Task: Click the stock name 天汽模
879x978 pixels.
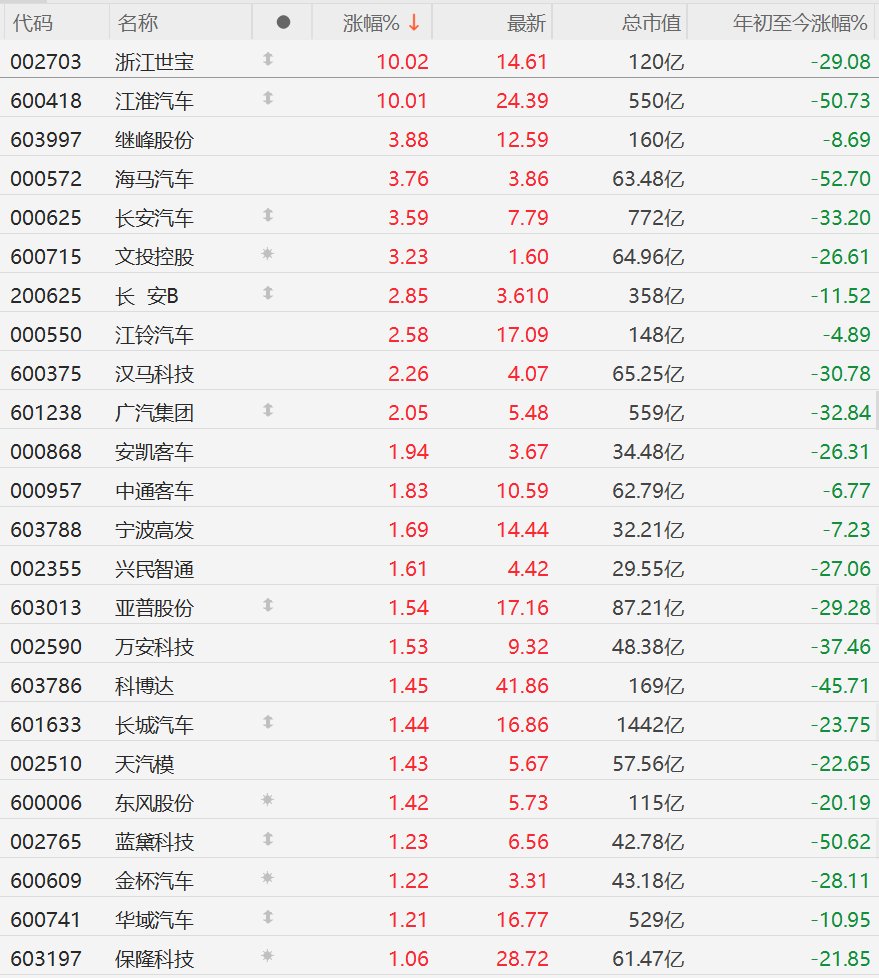Action: [x=145, y=764]
